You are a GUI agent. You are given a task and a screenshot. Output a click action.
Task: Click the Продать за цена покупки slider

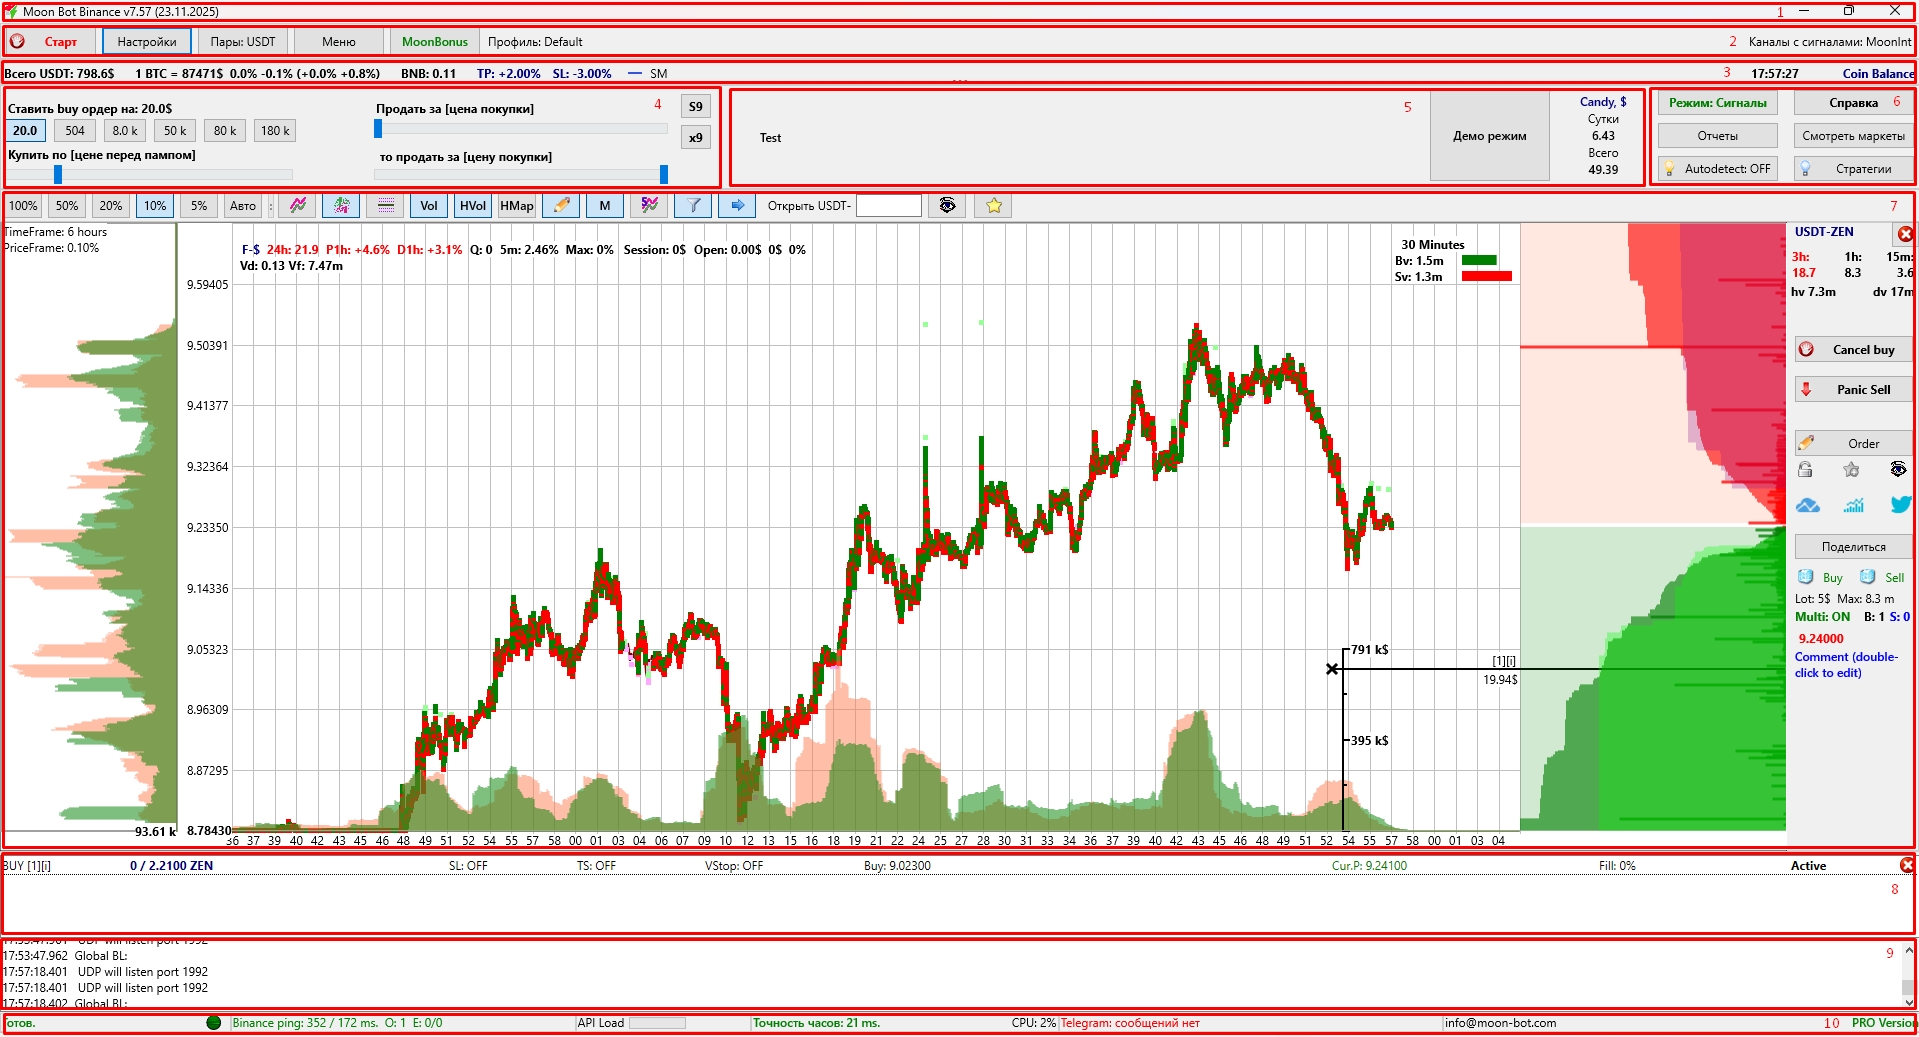coord(520,129)
